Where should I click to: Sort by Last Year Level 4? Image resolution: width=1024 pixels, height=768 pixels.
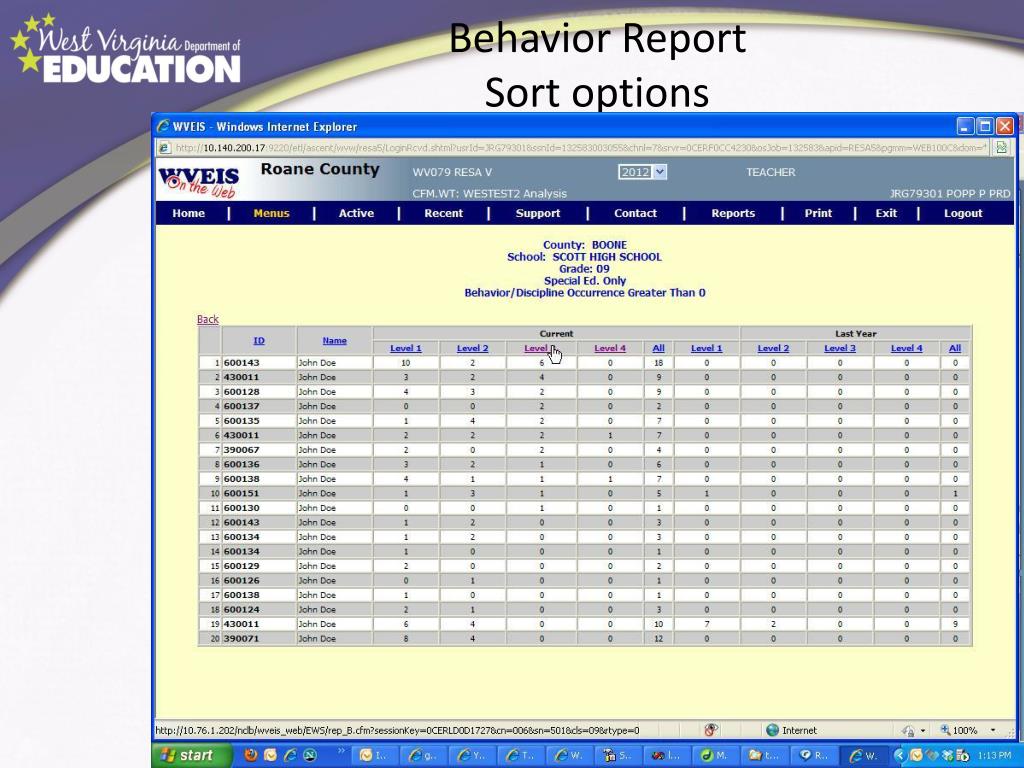coord(906,349)
